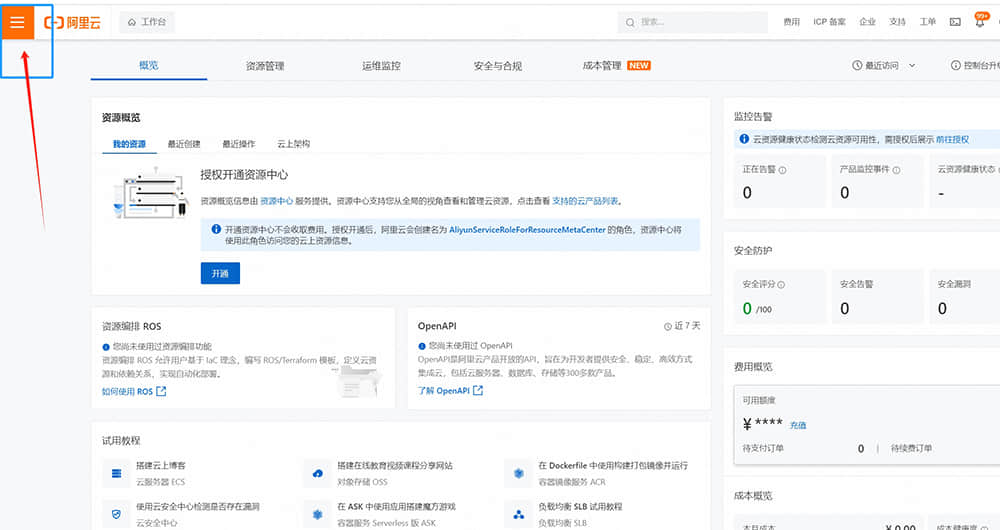Click the info icon in resource center notice
This screenshot has width=1000, height=530.
click(x=216, y=230)
